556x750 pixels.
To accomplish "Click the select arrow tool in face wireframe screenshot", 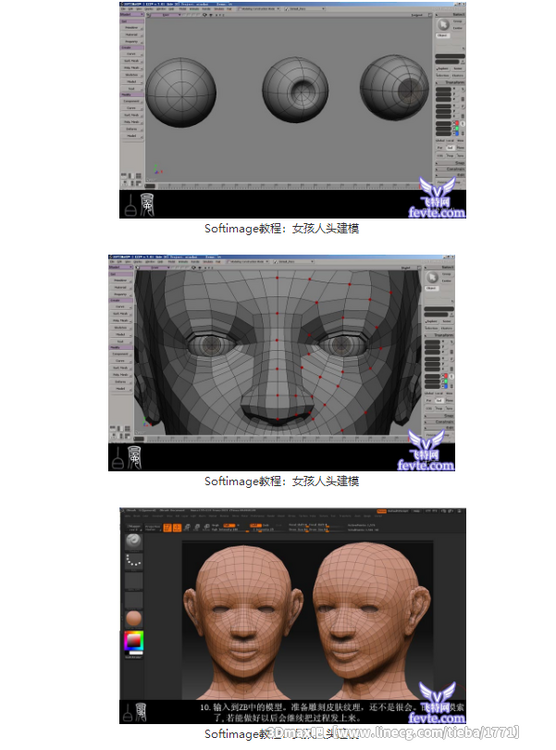I will [x=433, y=277].
